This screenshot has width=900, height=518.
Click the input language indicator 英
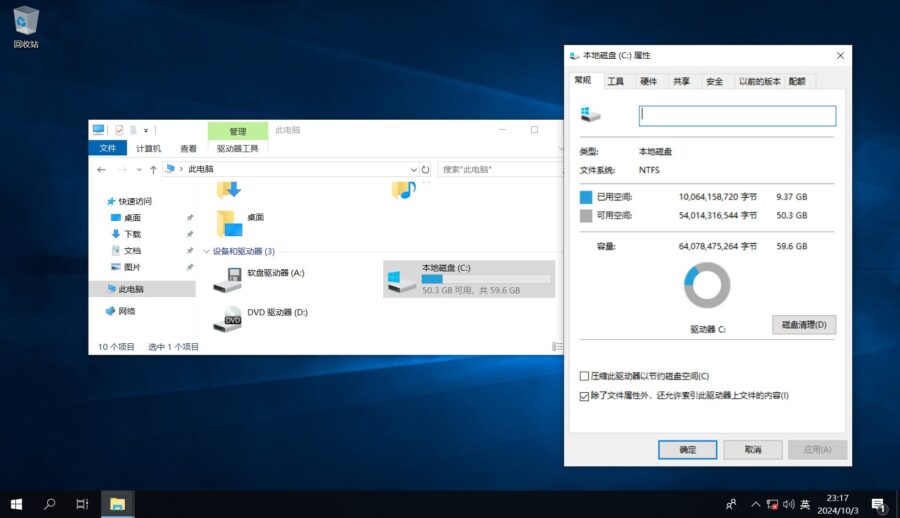coord(805,504)
